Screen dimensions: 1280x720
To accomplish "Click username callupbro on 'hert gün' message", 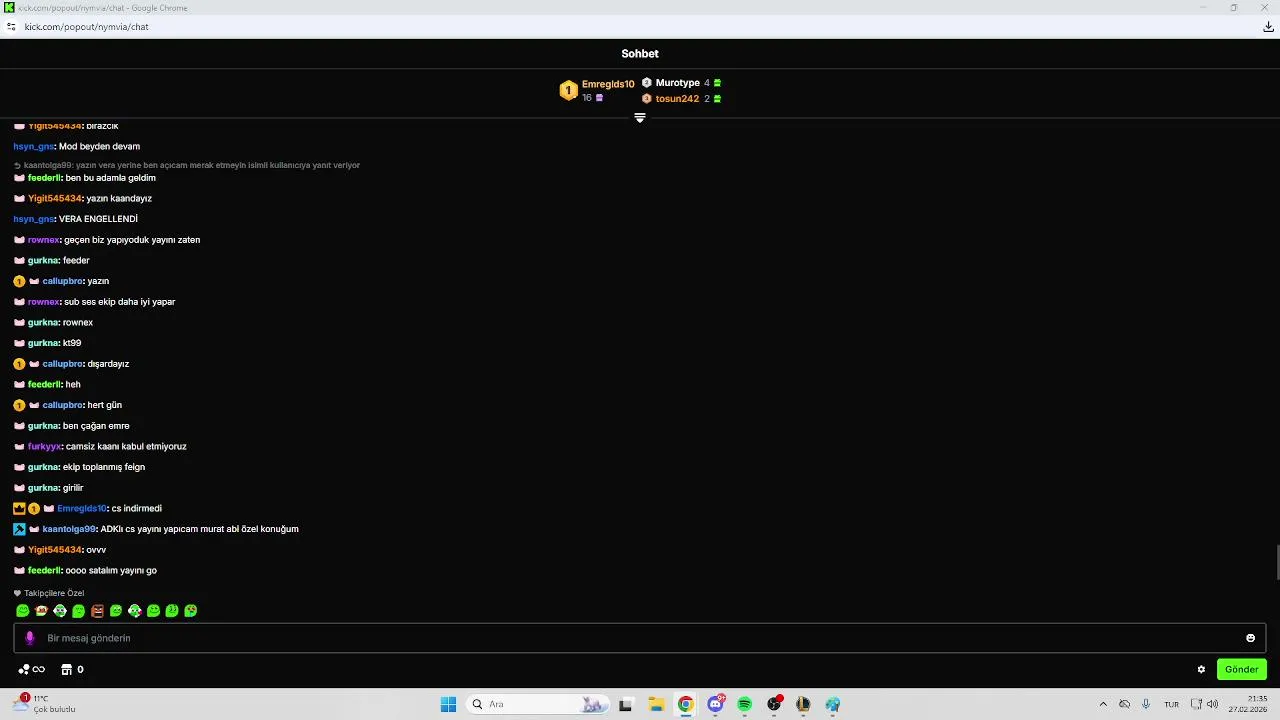I will click(62, 406).
